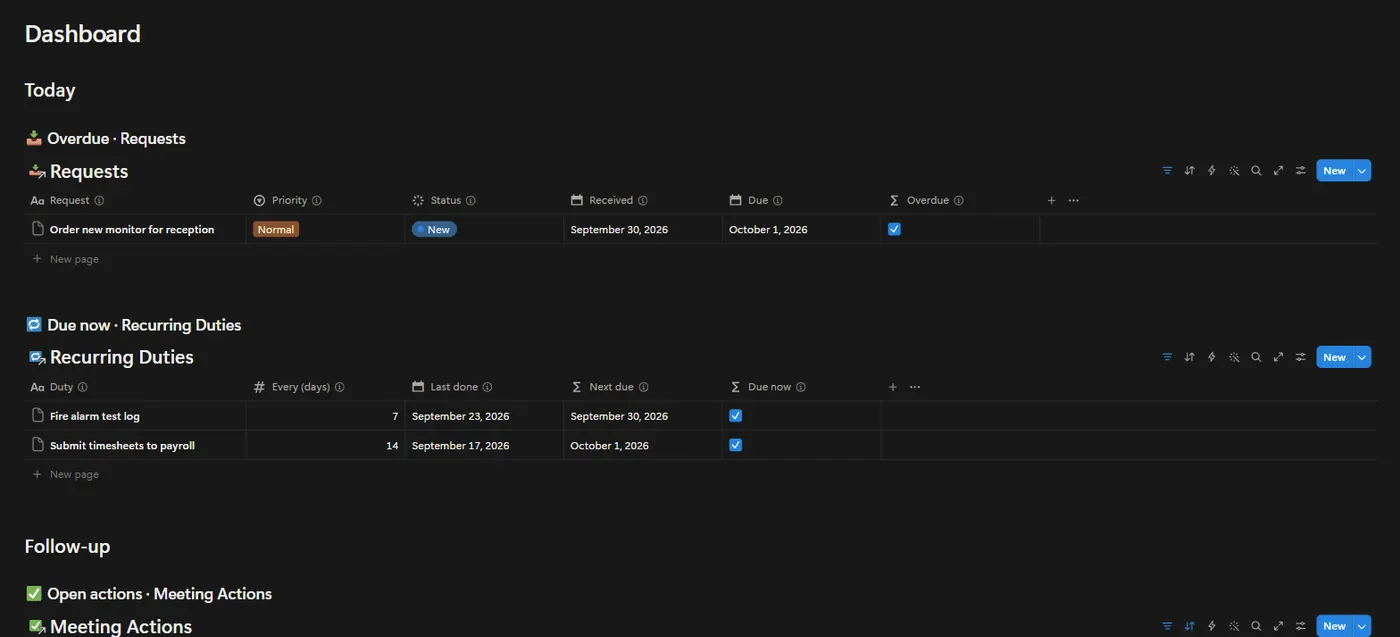Open the Received column header menu

pyautogui.click(x=610, y=200)
